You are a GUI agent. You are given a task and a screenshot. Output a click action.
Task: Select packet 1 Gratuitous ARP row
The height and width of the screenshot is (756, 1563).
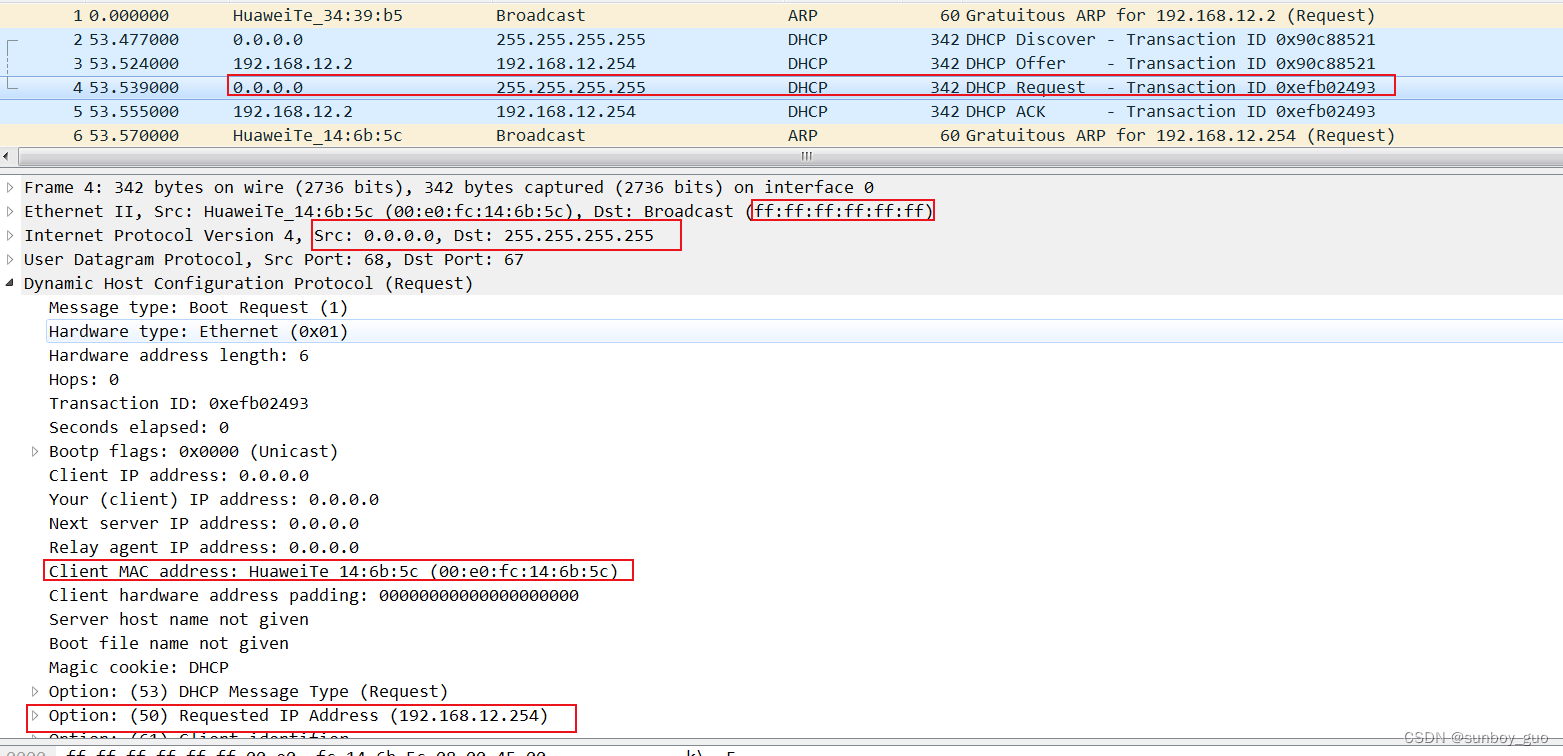[400, 15]
